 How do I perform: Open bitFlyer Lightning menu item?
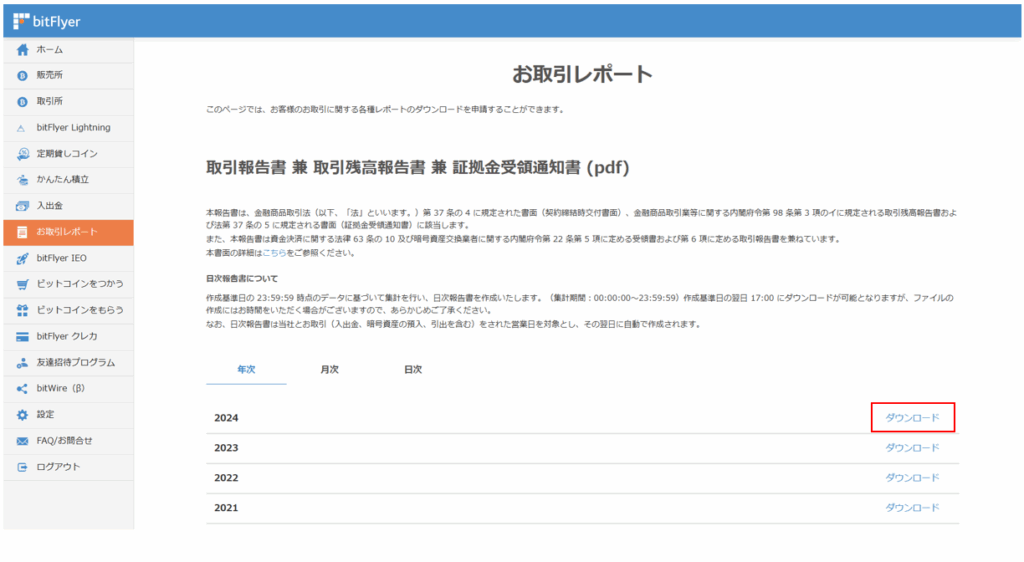(69, 128)
